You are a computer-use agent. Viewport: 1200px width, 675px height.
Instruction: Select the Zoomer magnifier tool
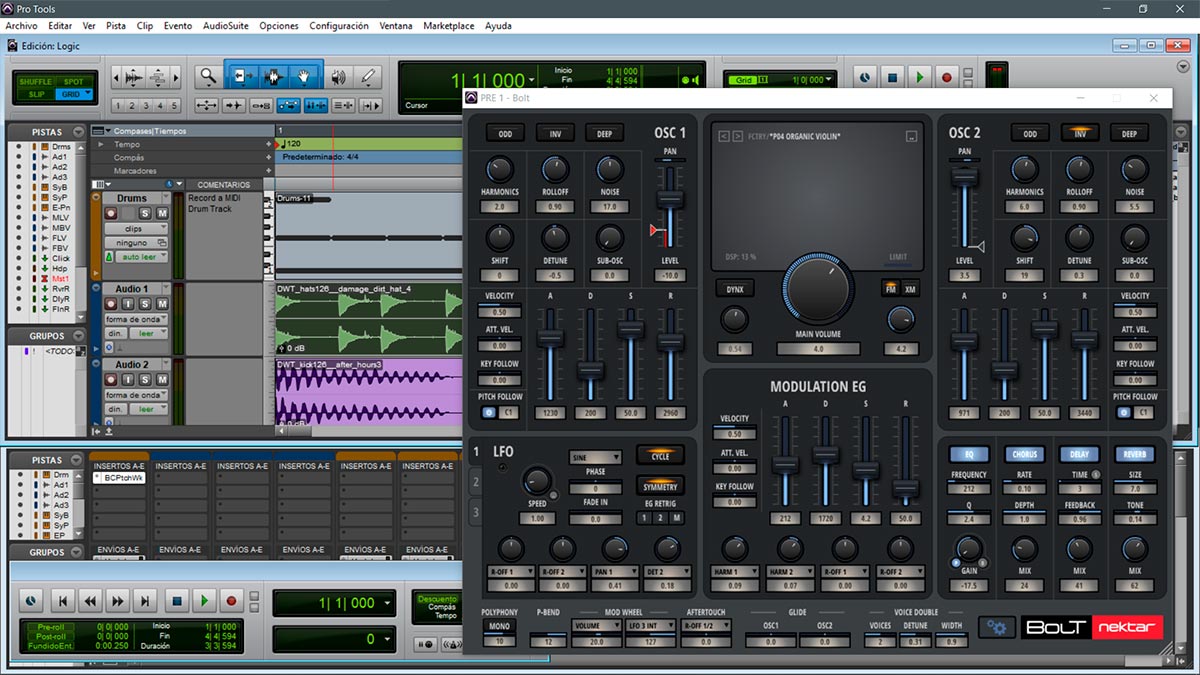click(207, 76)
